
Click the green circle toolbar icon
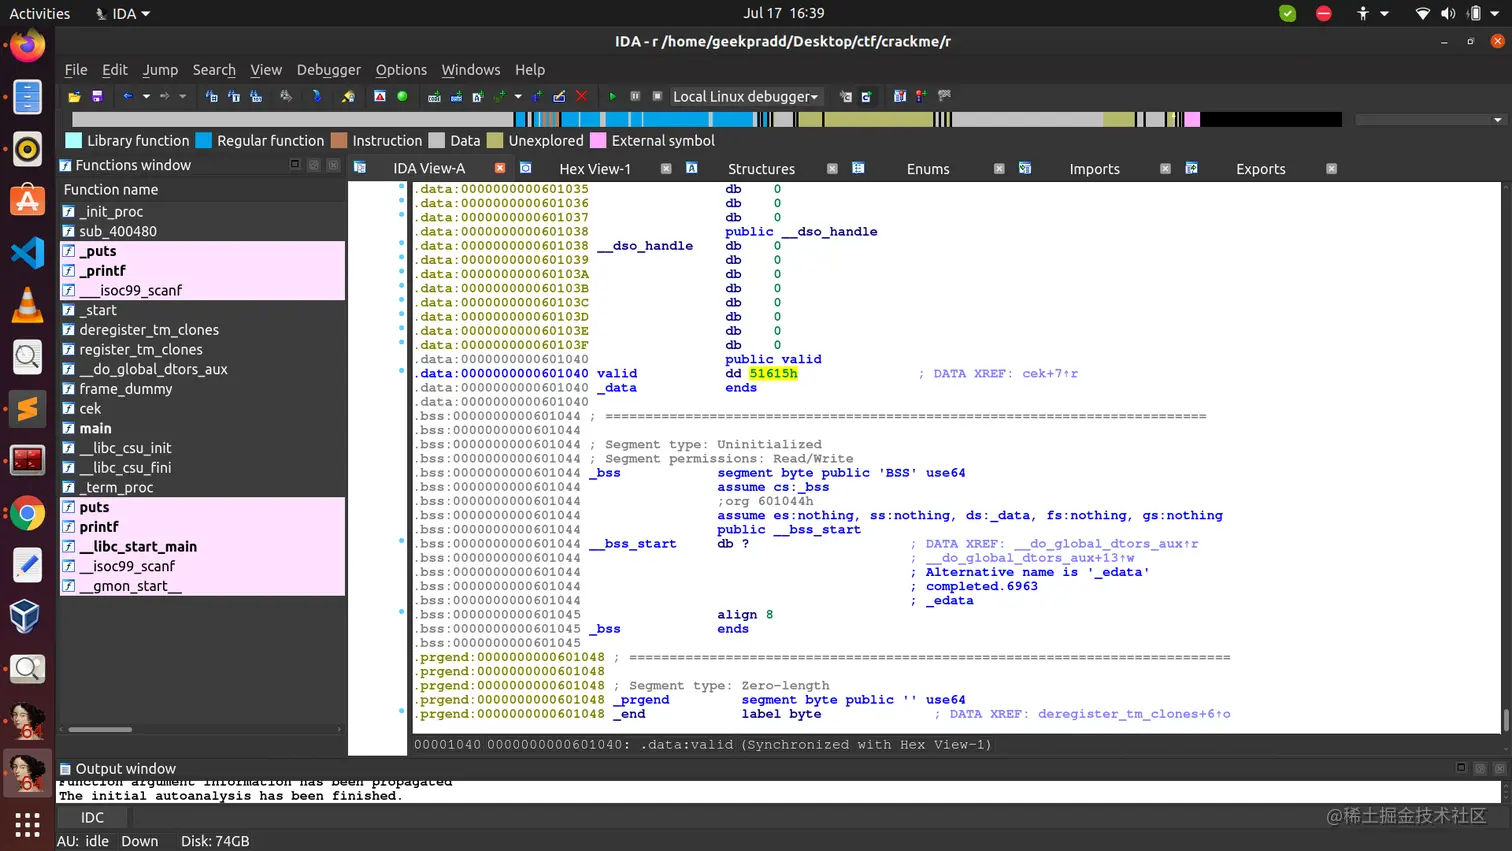tap(402, 97)
